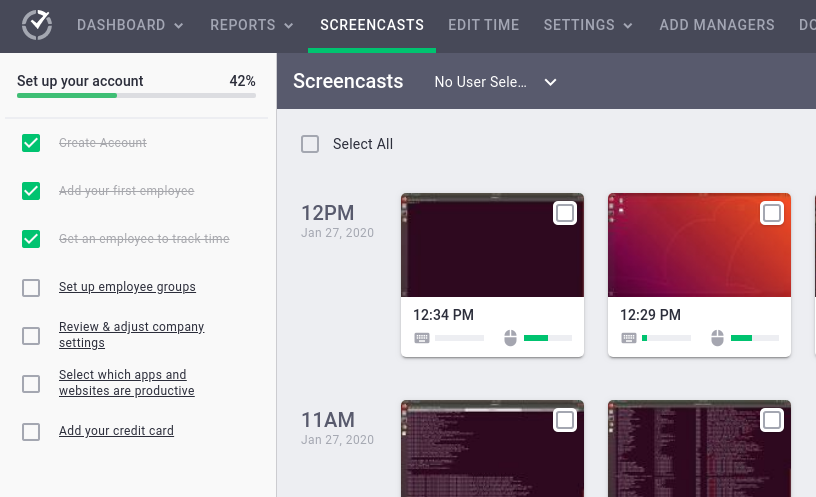The height and width of the screenshot is (497, 816).
Task: Select the 12:29 PM screencast checkbox
Action: coord(772,213)
